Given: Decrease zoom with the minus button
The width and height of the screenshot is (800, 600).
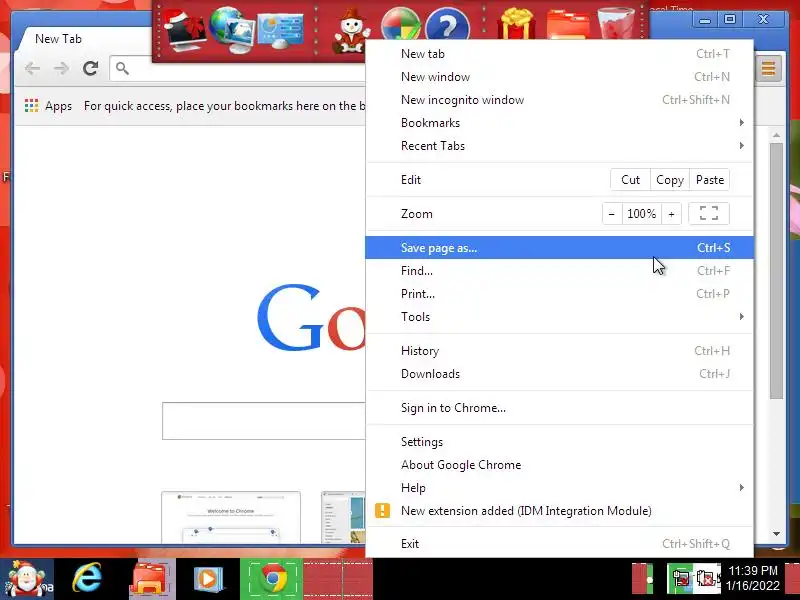Looking at the screenshot, I should click(x=612, y=213).
